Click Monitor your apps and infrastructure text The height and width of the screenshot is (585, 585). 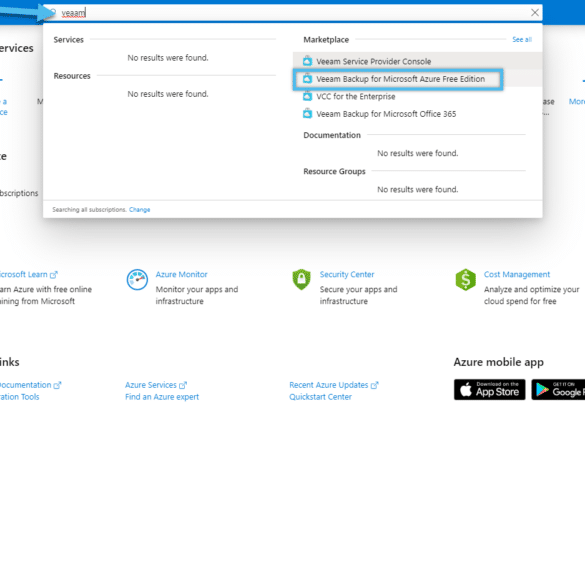coord(197,295)
